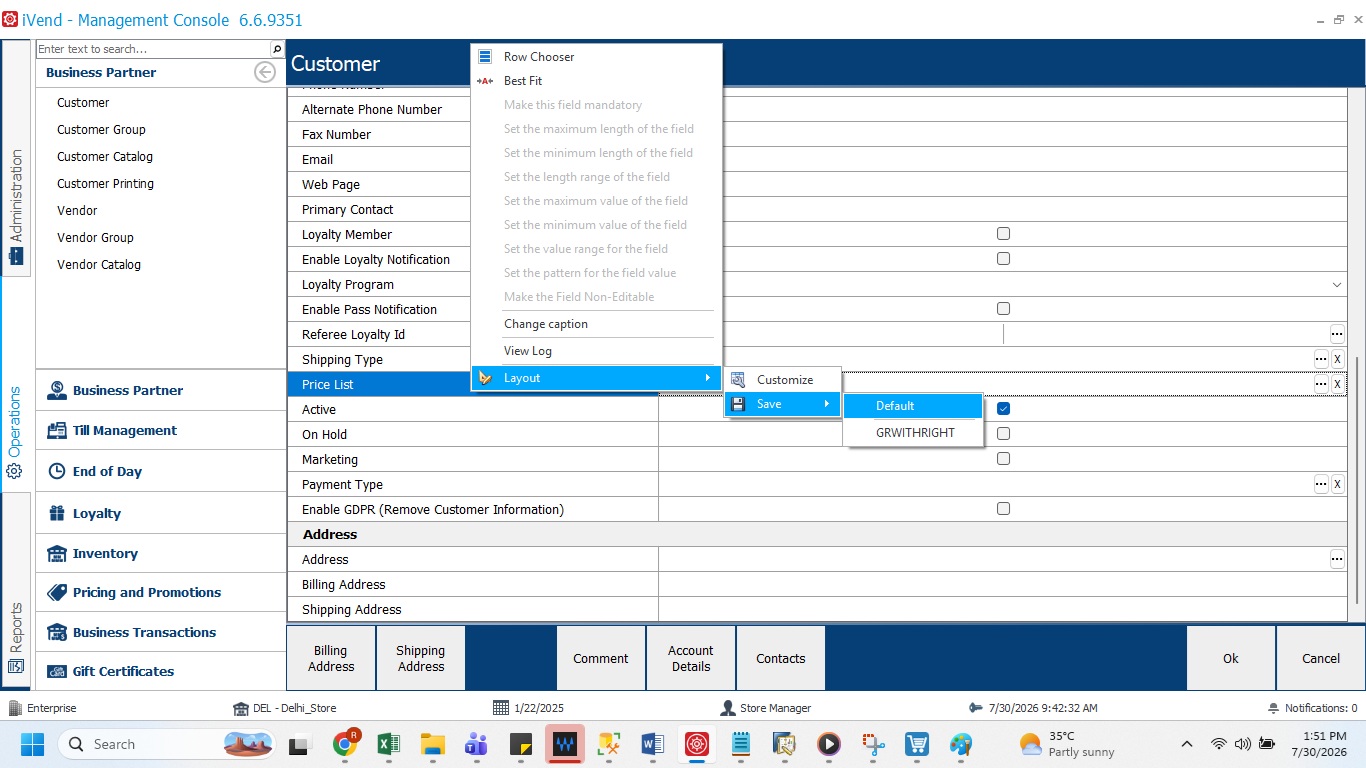Open the Business Transactions section

[x=160, y=632]
